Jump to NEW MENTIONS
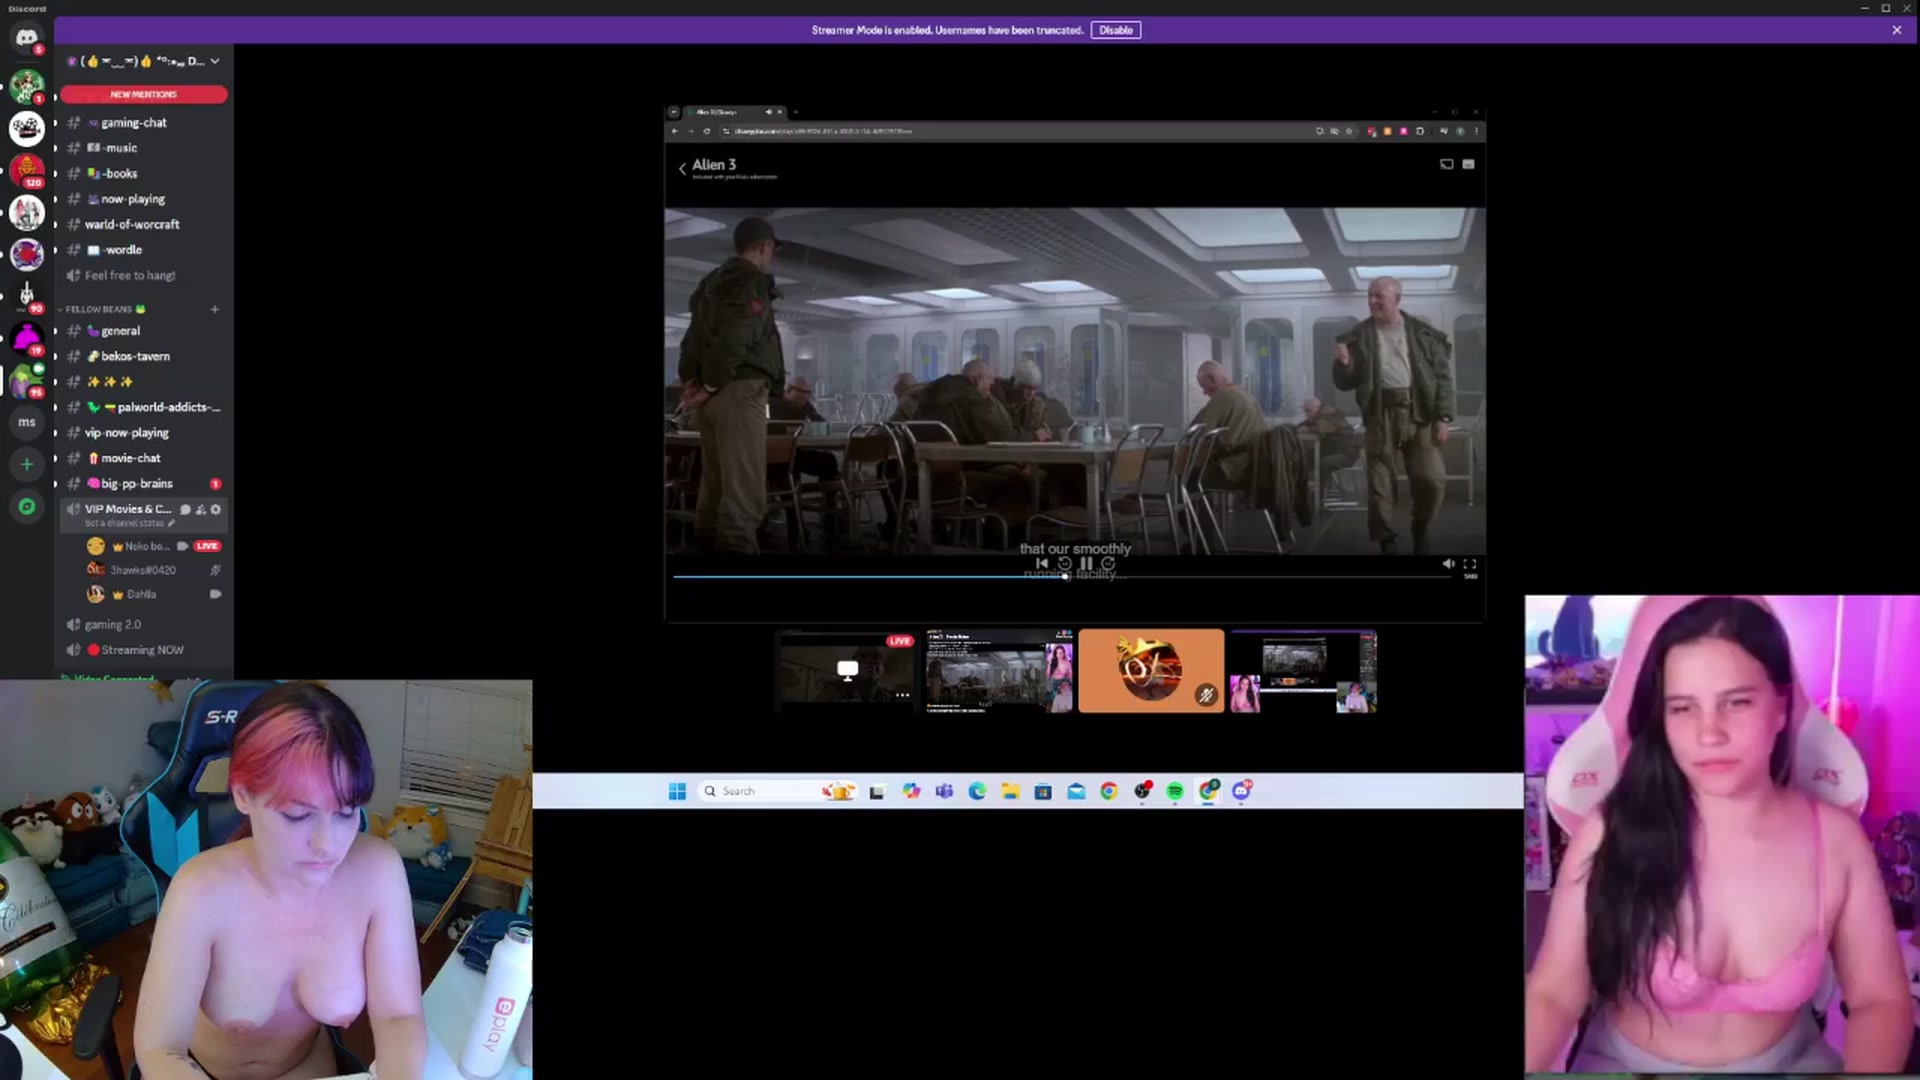 144,94
